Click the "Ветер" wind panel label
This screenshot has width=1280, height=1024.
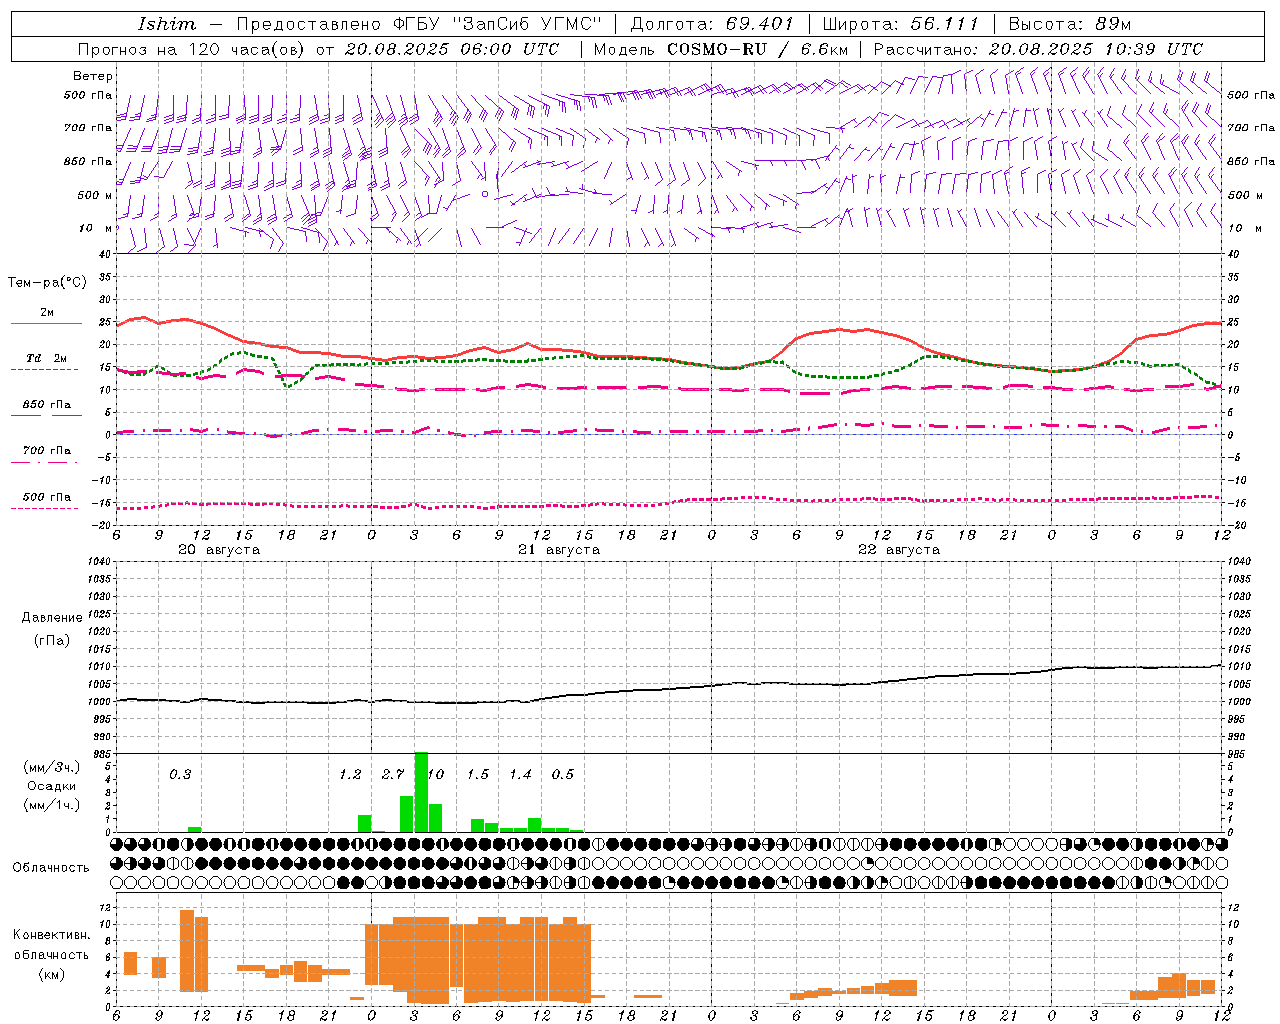[x=92, y=76]
